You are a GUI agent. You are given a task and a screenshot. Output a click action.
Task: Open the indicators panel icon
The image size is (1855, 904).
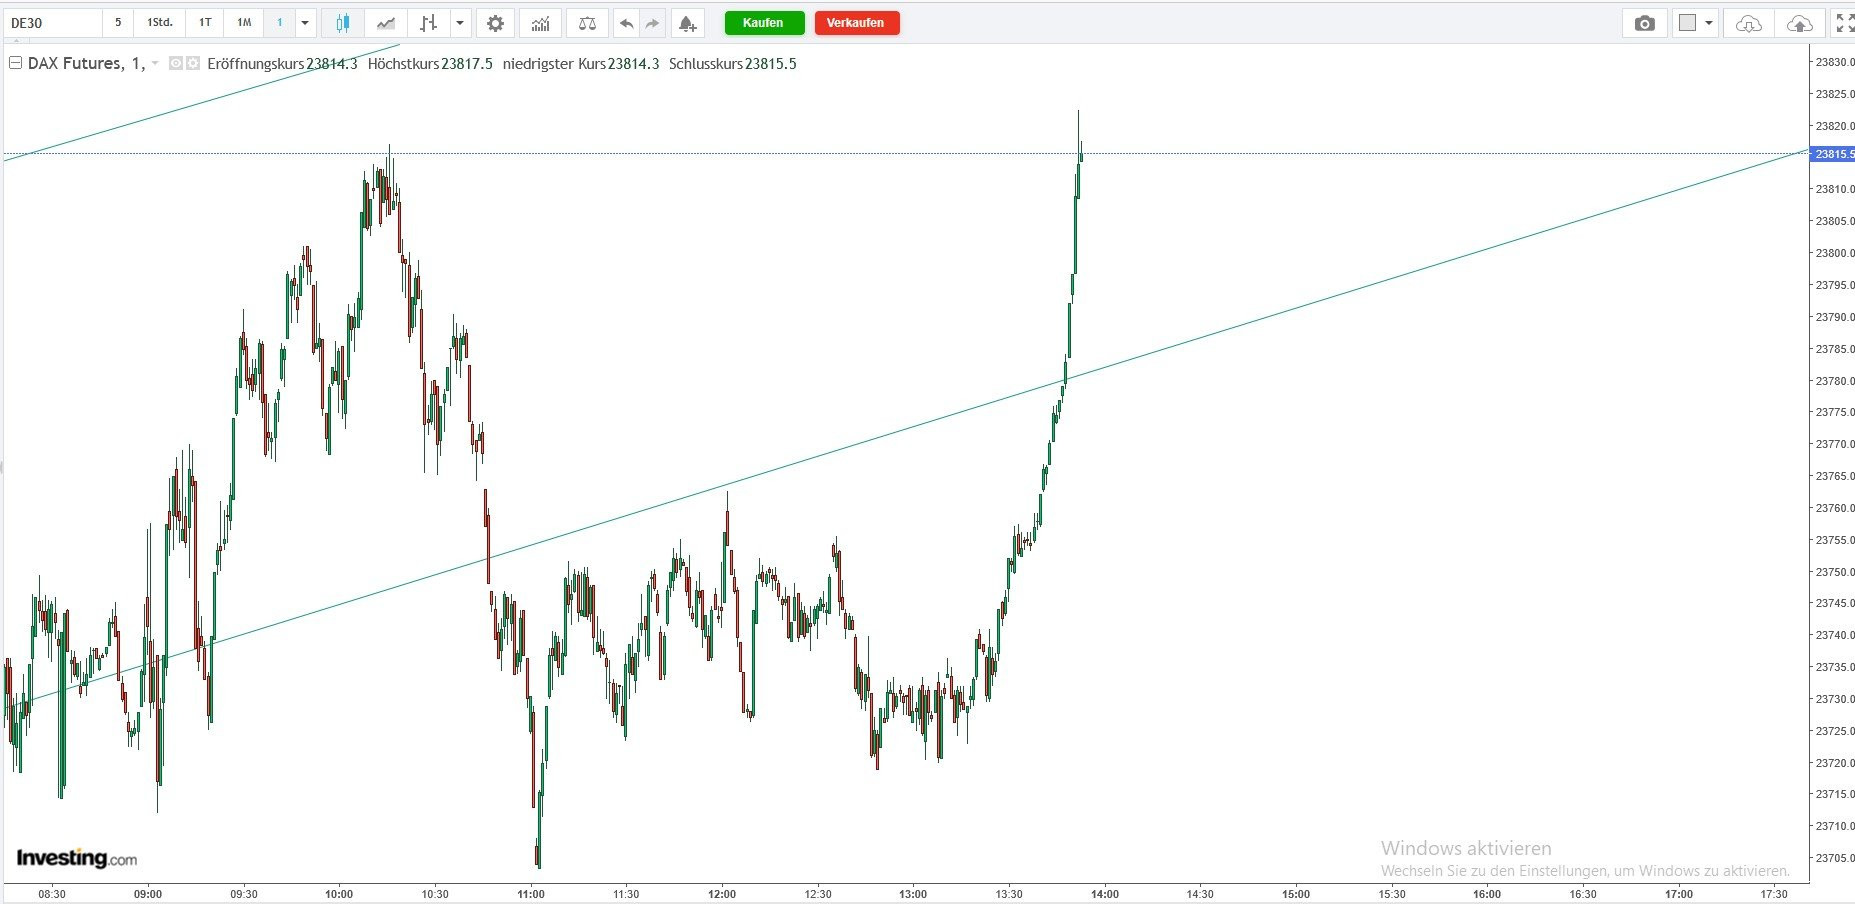[540, 23]
